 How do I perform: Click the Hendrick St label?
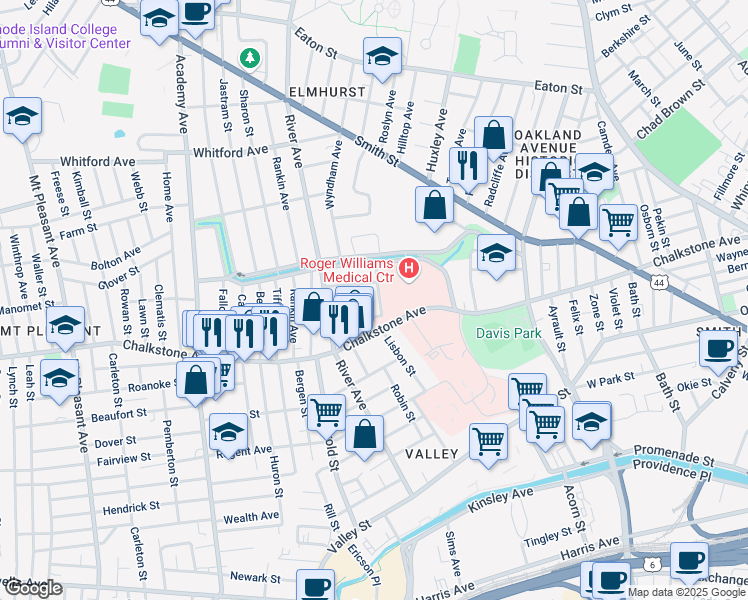(131, 508)
